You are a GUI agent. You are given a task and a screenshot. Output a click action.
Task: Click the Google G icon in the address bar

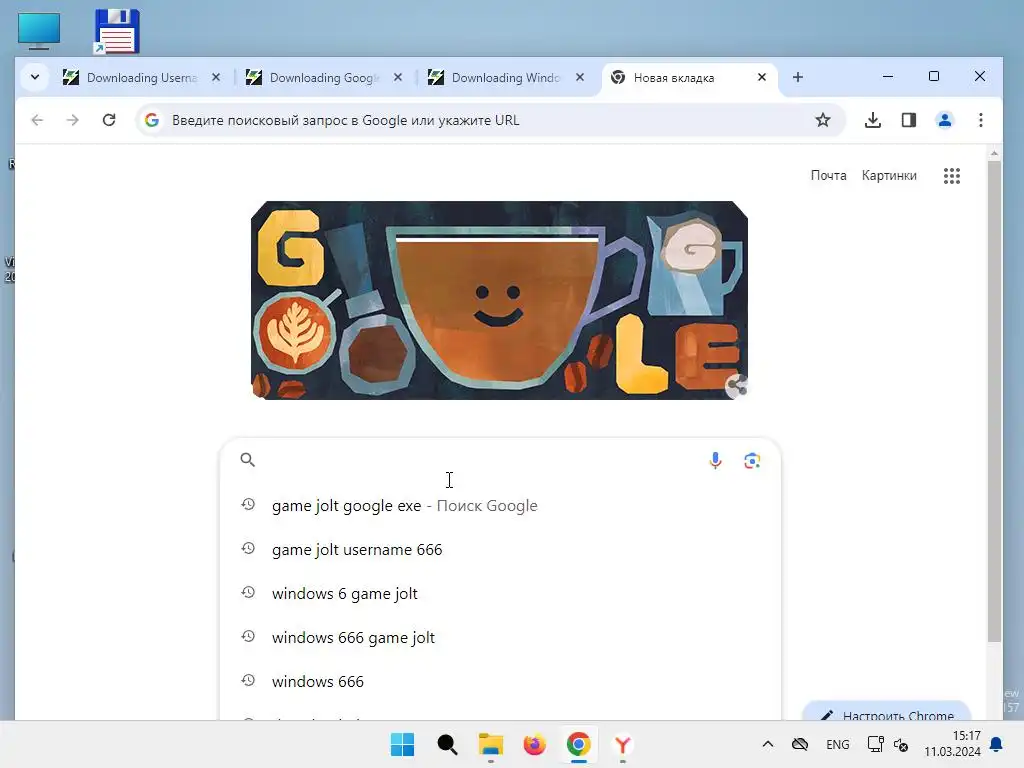click(x=152, y=120)
